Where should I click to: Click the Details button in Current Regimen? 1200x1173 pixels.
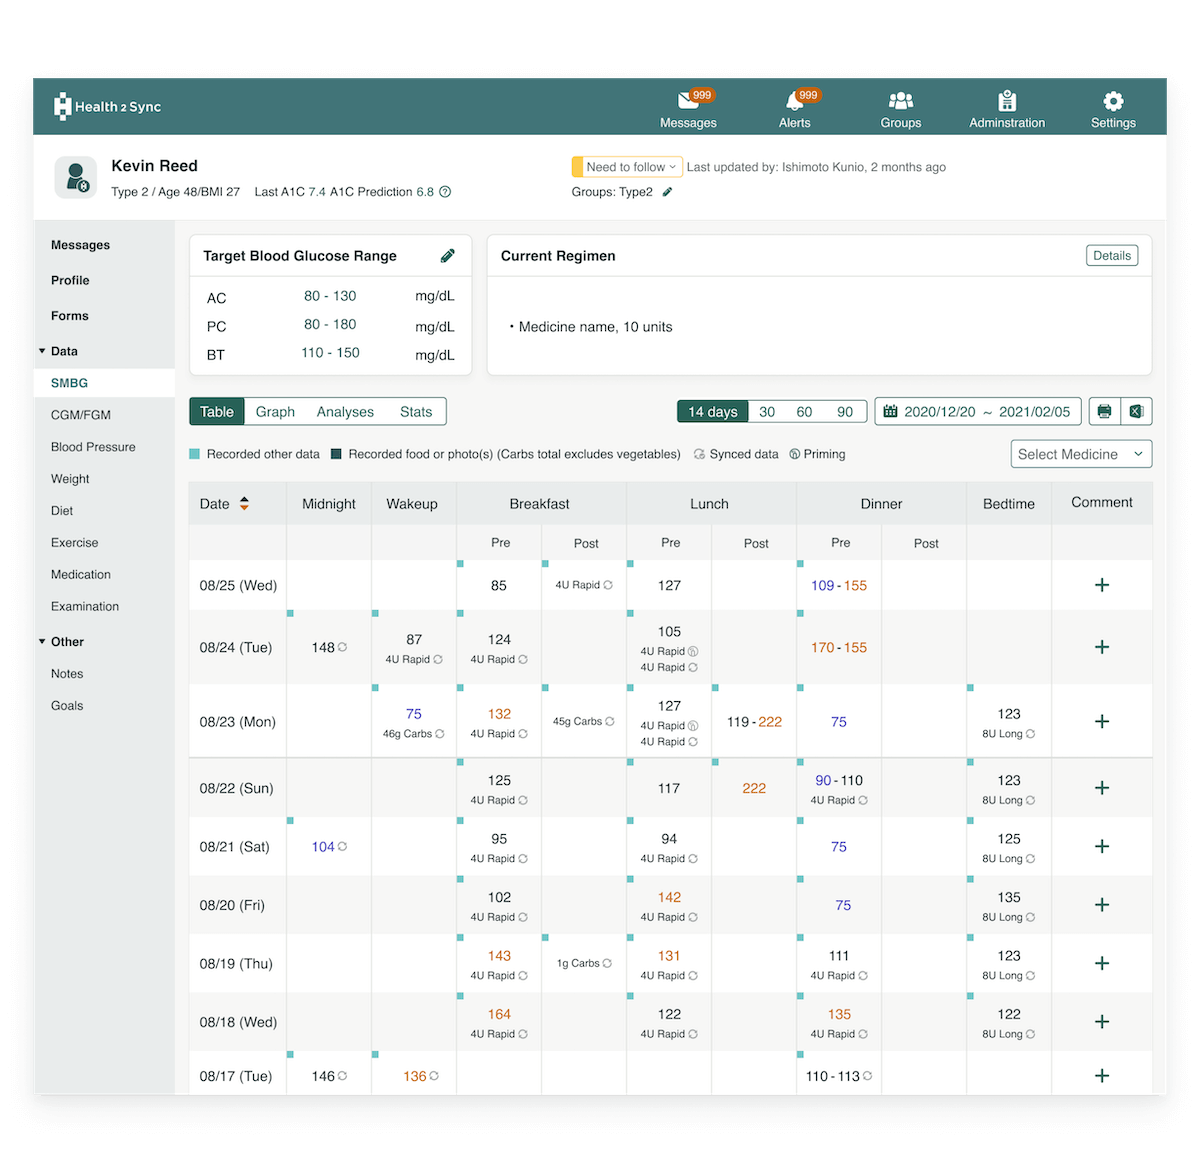1111,255
